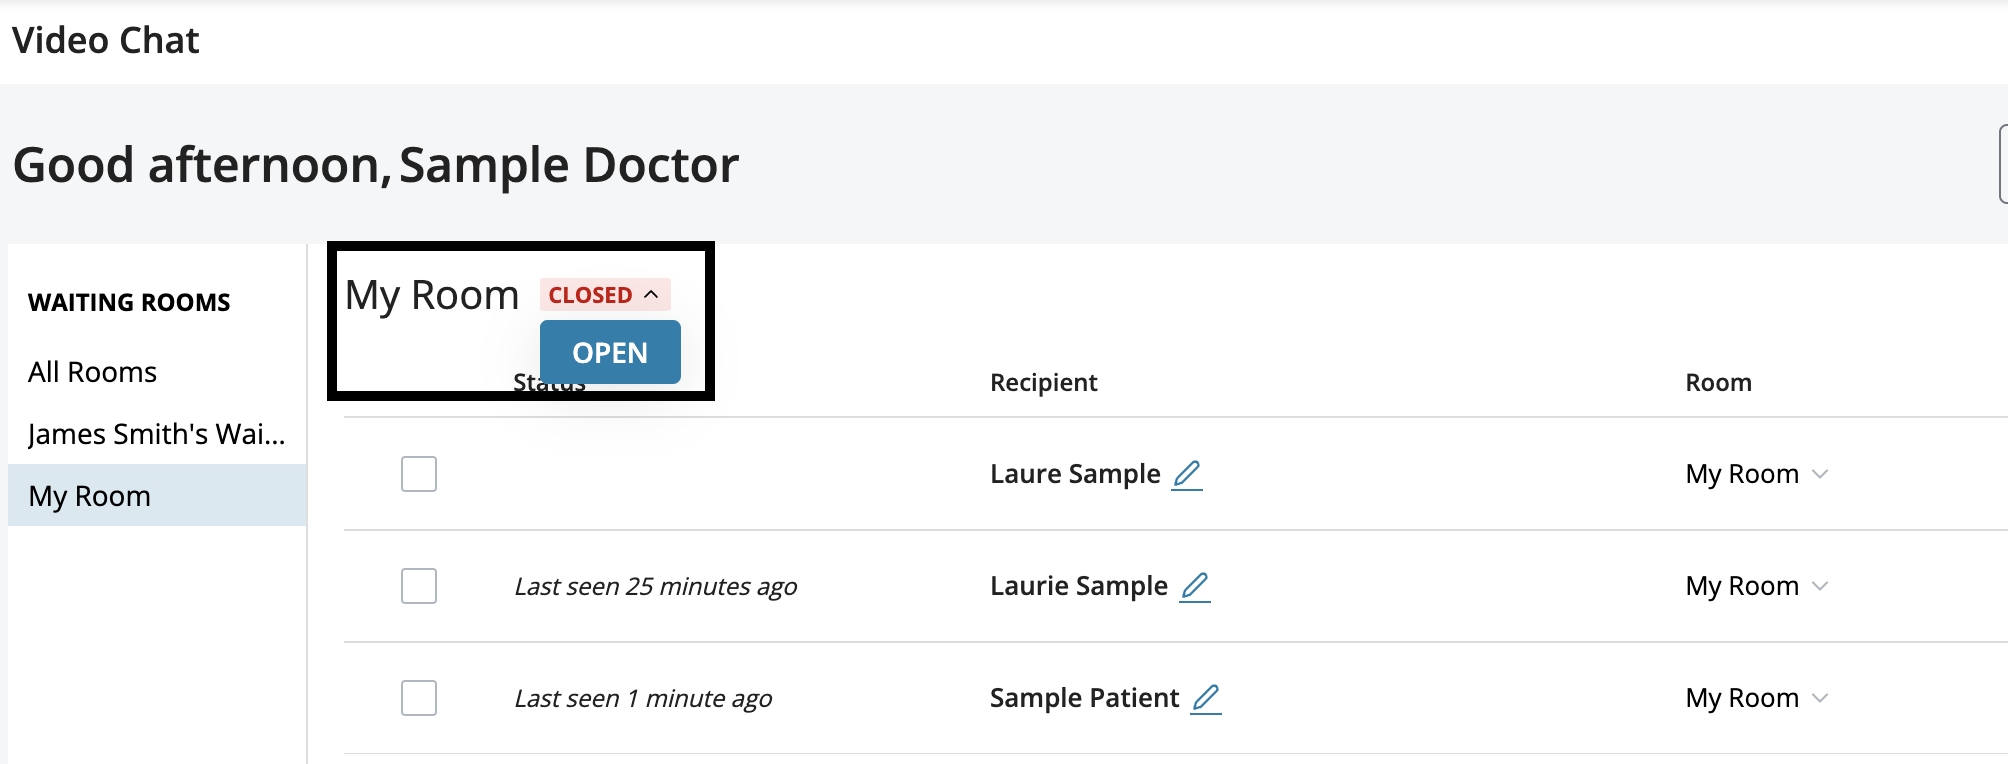The height and width of the screenshot is (764, 2008).
Task: Click edit pencil next to Laurie Sample
Action: click(x=1195, y=586)
